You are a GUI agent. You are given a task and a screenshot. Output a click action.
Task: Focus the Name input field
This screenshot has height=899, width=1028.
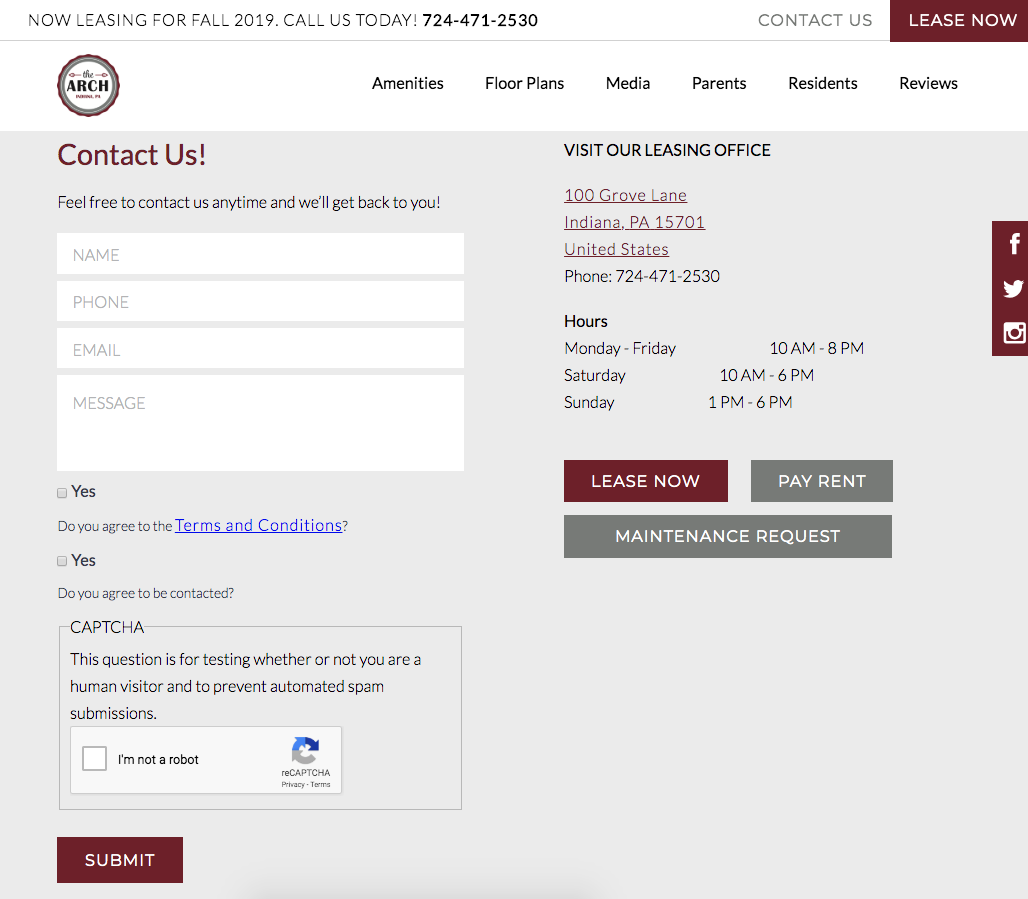click(260, 254)
